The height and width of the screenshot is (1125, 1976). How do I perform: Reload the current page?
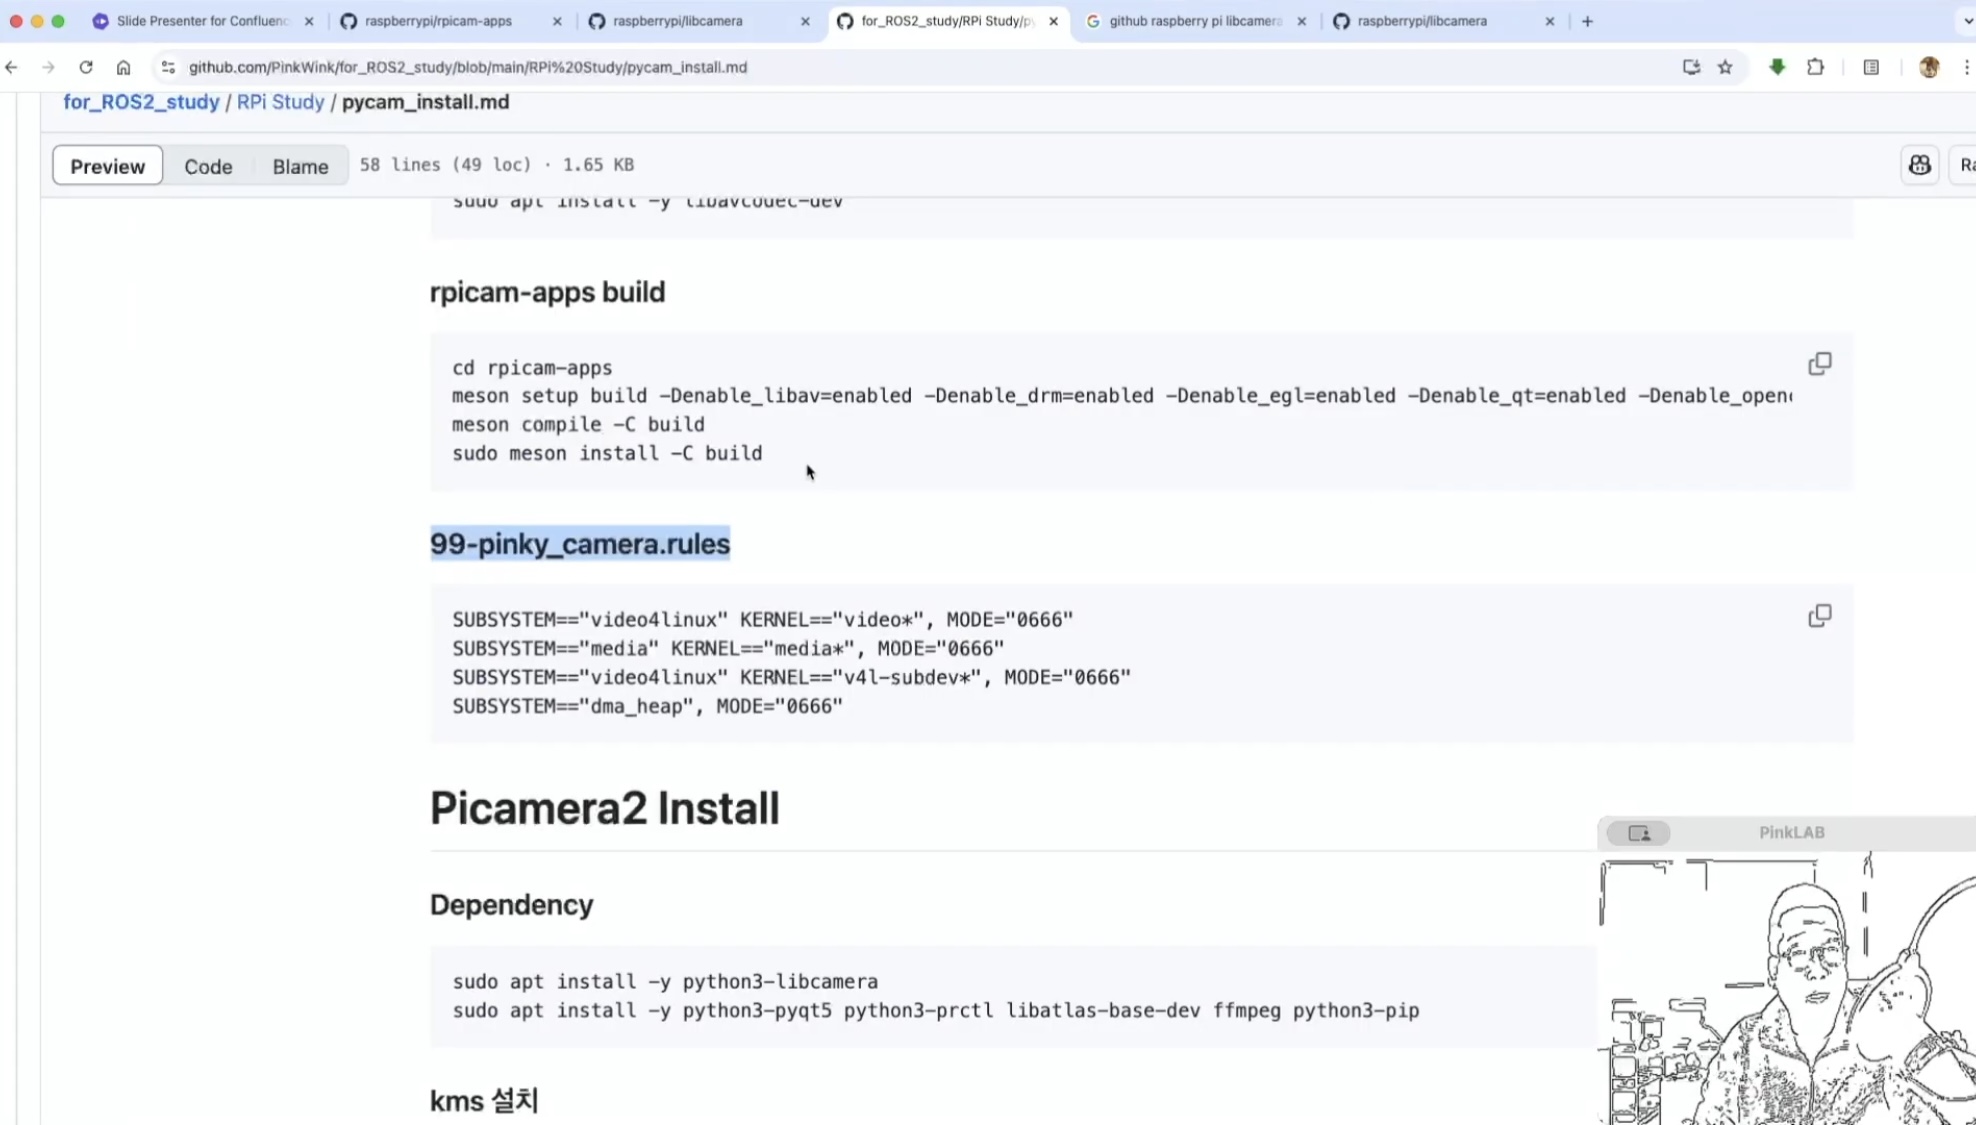coord(86,67)
